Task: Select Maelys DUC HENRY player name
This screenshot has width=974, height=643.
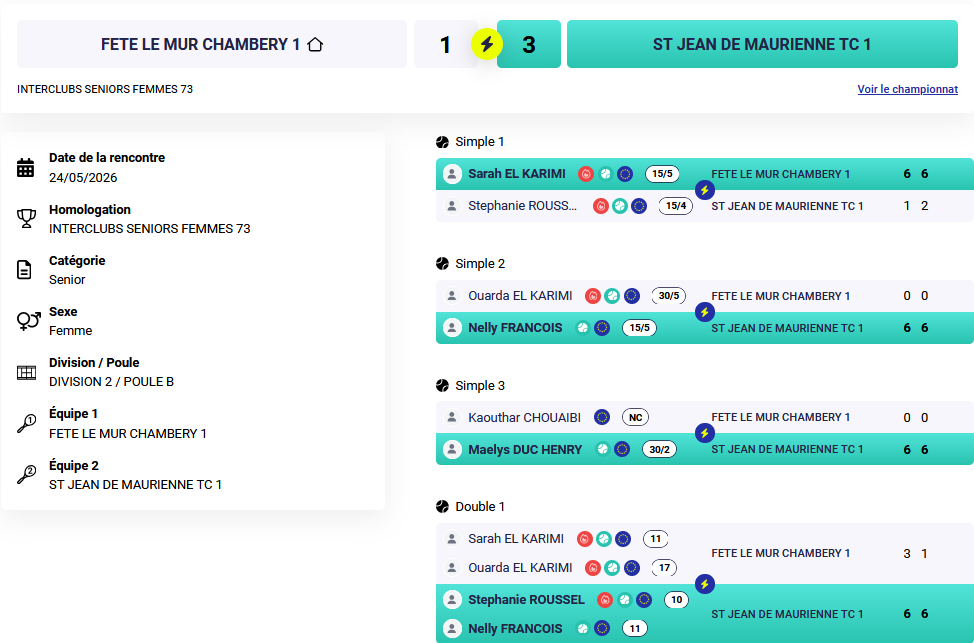Action: [525, 449]
